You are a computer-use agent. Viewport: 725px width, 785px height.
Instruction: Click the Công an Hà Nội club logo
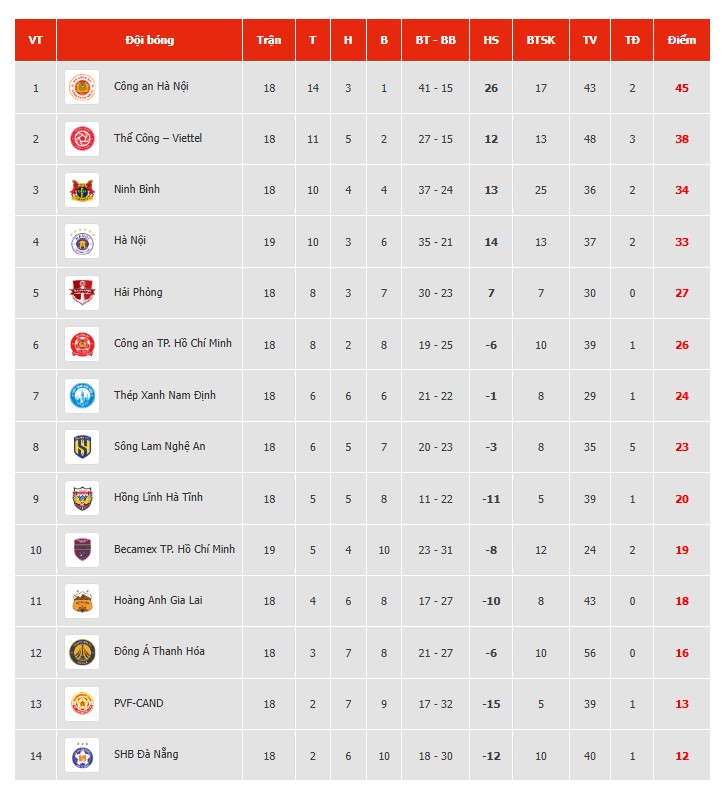[x=82, y=87]
